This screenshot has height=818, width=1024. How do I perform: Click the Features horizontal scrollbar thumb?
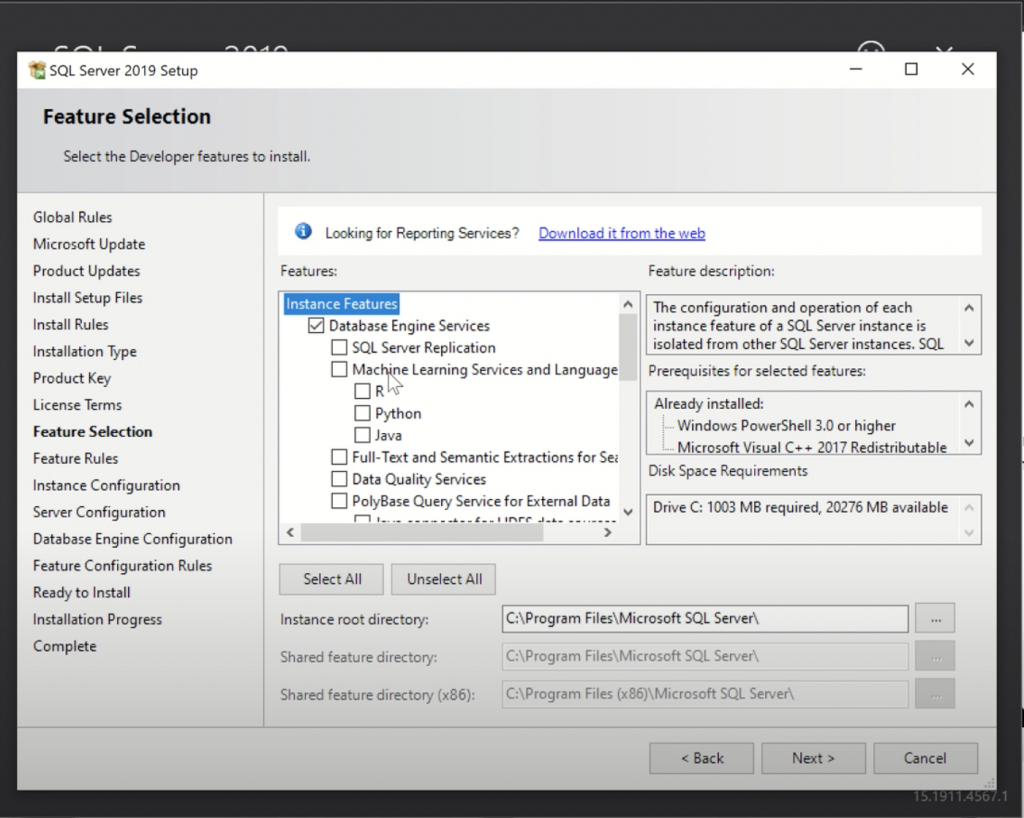[x=421, y=533]
